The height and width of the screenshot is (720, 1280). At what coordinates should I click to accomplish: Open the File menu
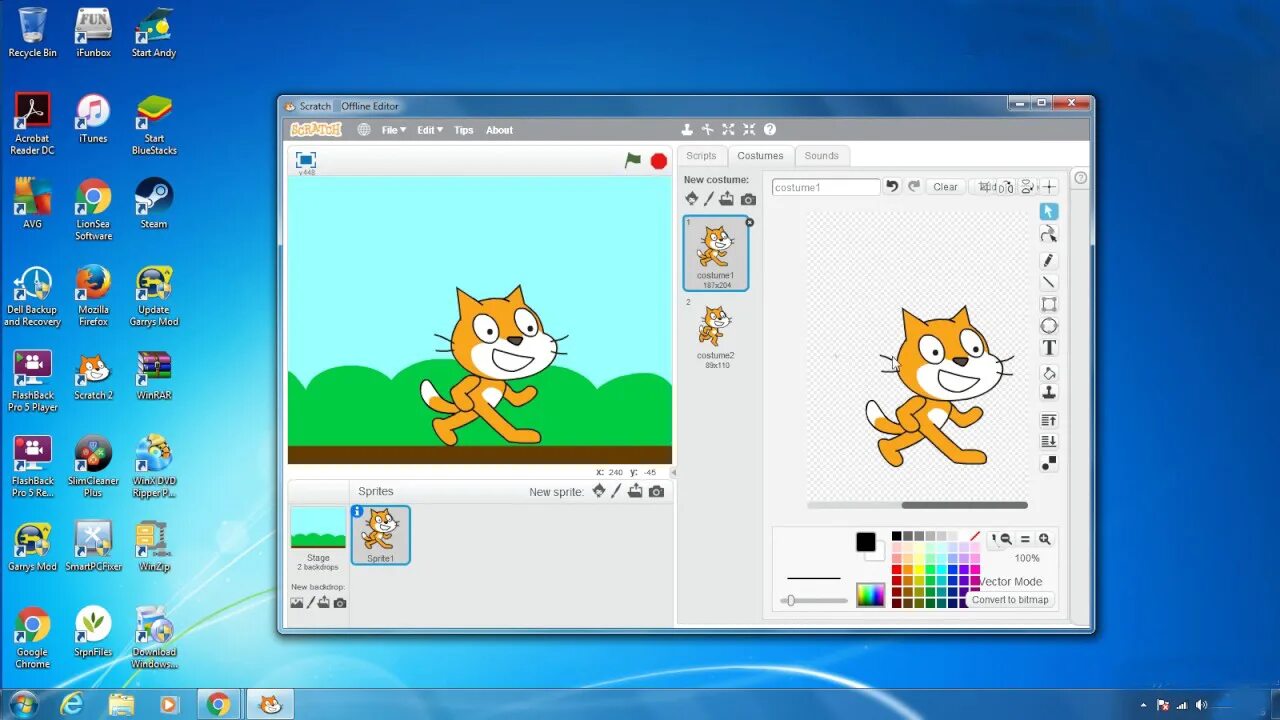pyautogui.click(x=394, y=130)
